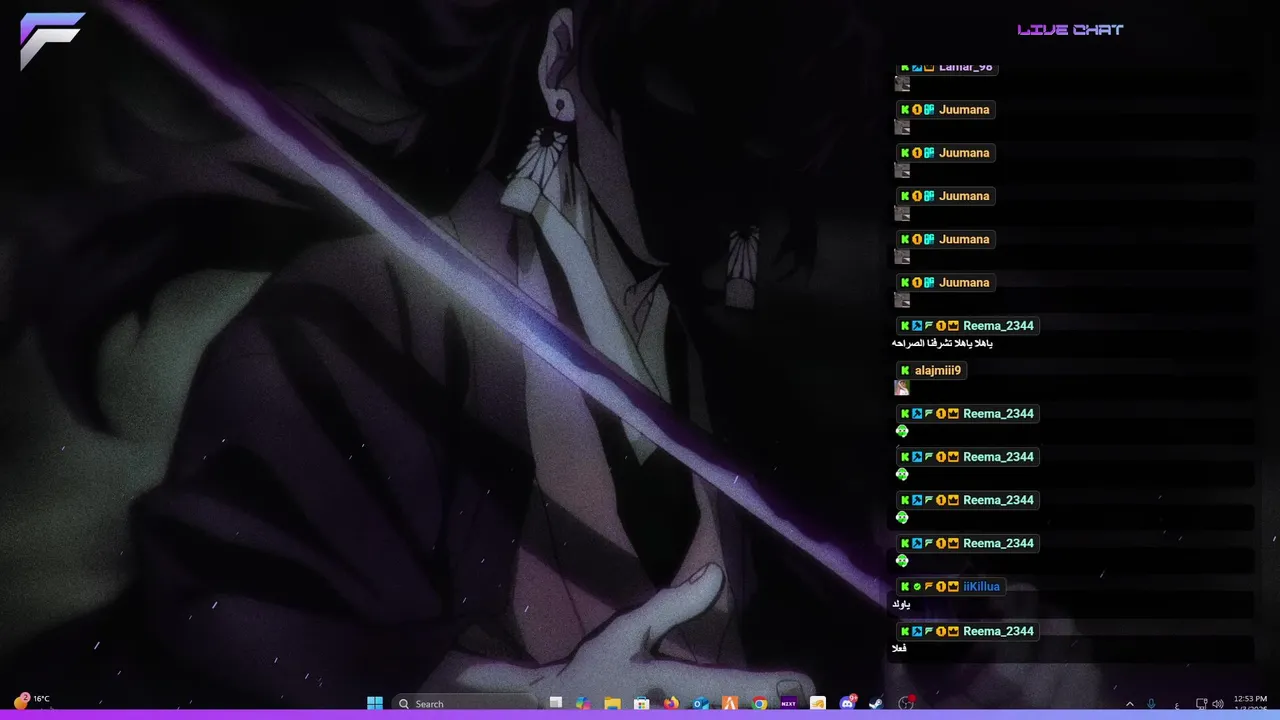Click Reema_2344's name above the "فعلا" message
This screenshot has height=720, width=1280.
pyautogui.click(x=998, y=631)
